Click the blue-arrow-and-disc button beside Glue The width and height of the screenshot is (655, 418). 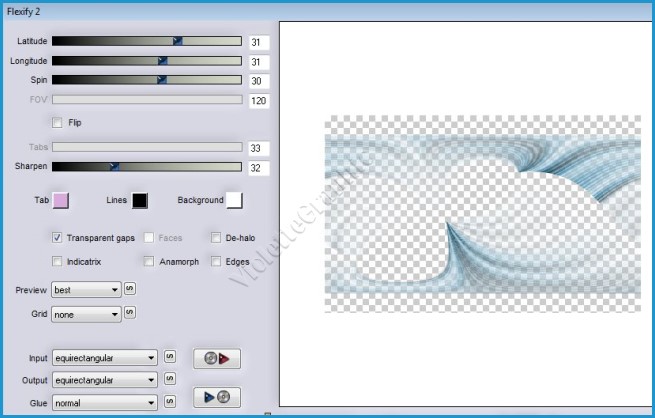[216, 397]
